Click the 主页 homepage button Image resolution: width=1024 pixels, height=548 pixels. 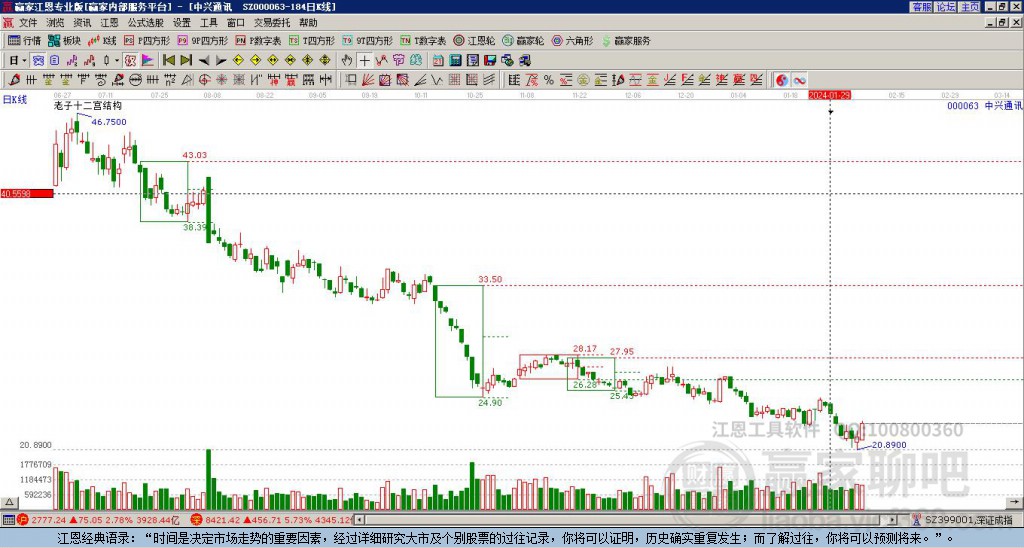[x=970, y=7]
